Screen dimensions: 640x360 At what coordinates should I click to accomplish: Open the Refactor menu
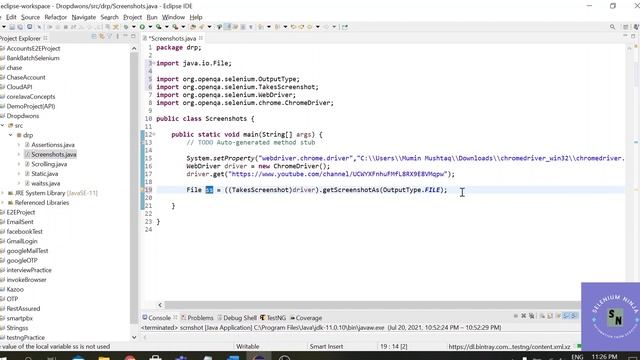56,17
